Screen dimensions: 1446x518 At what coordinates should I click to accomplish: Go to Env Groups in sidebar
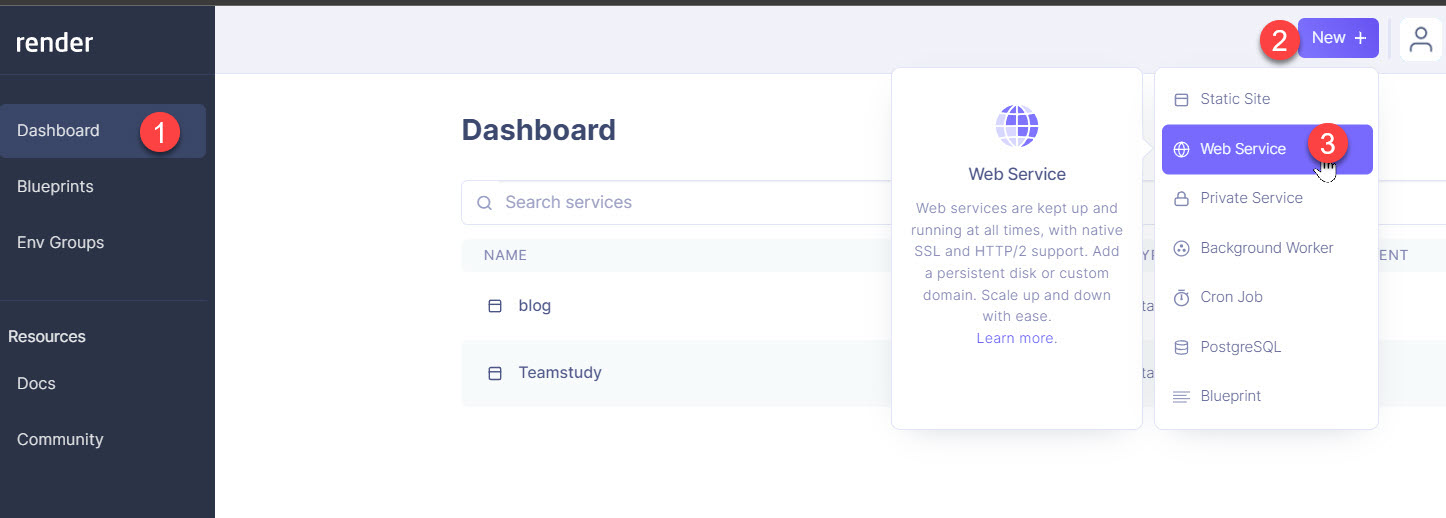(60, 243)
